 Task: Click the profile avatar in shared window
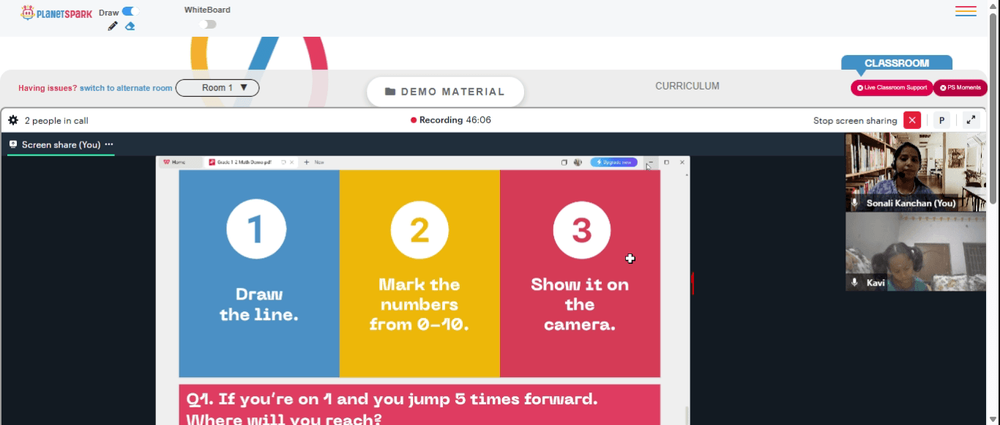tap(577, 162)
